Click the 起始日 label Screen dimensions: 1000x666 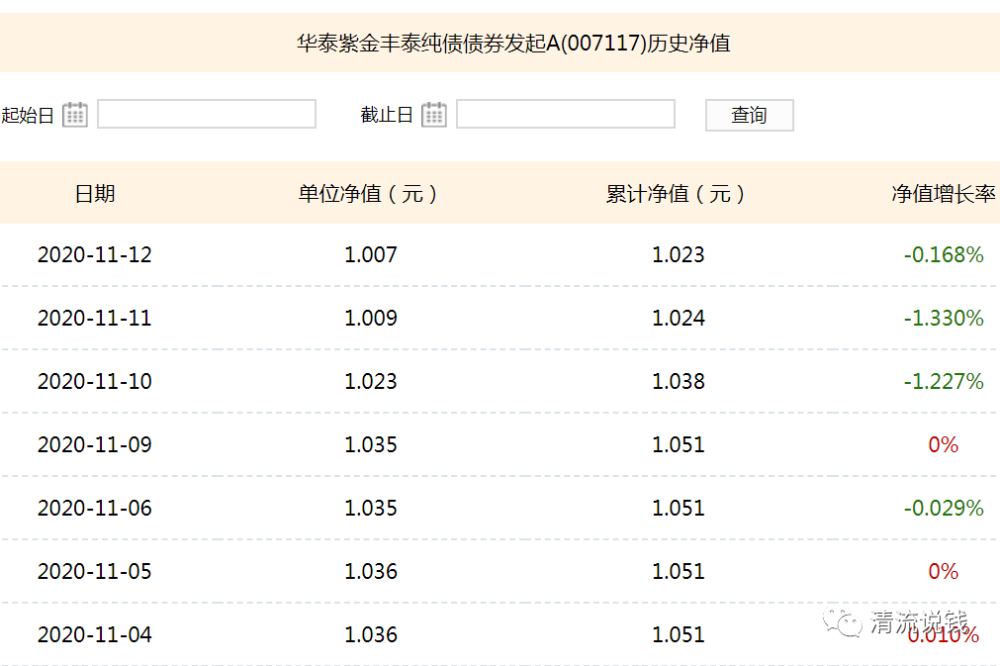pyautogui.click(x=27, y=115)
